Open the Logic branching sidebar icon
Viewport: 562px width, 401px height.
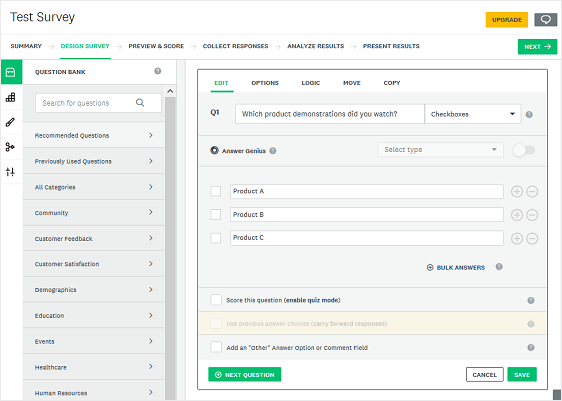pos(10,147)
